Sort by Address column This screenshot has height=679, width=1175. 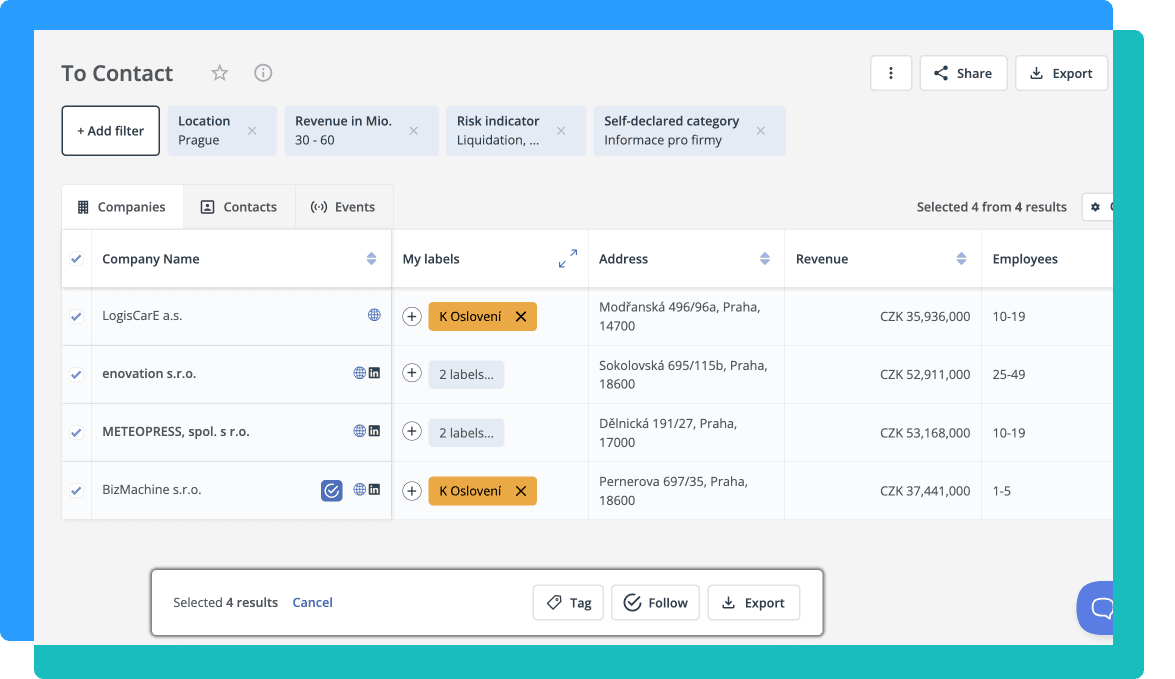764,259
